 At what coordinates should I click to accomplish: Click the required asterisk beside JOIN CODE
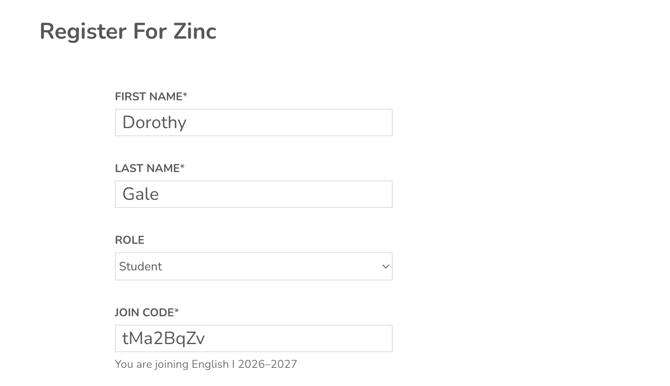[176, 310]
